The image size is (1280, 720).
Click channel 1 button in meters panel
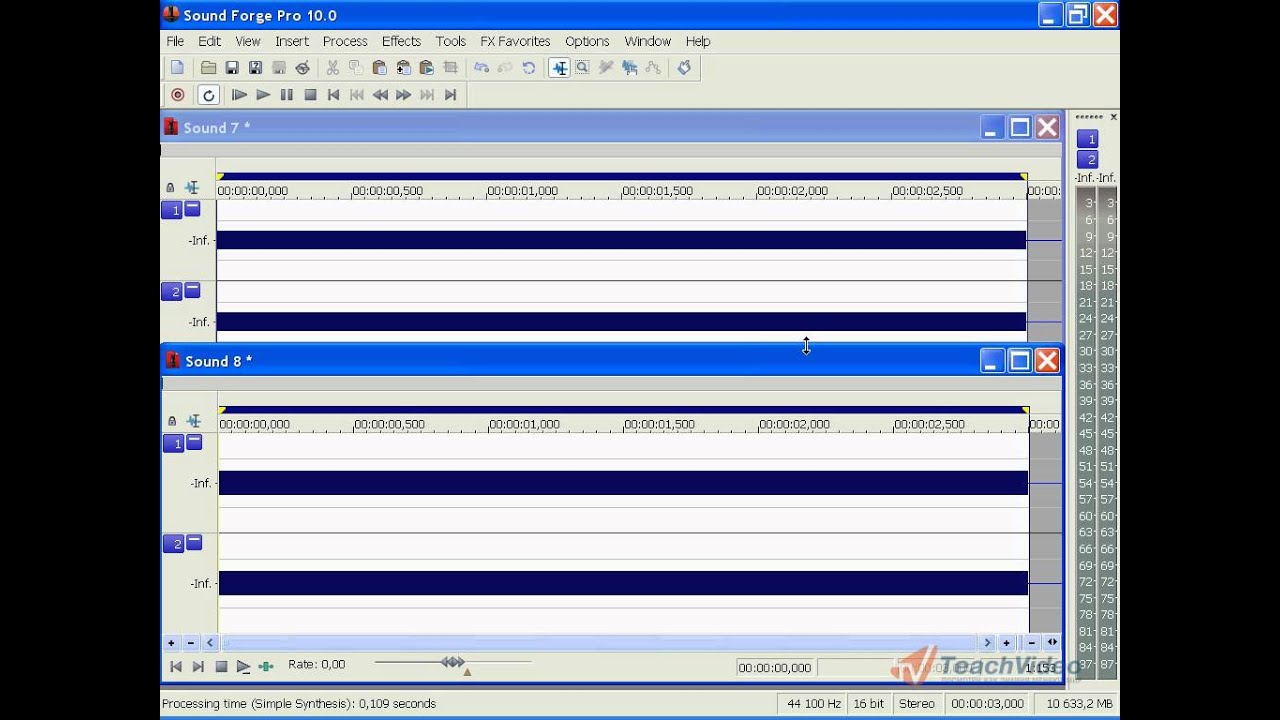coord(1087,139)
